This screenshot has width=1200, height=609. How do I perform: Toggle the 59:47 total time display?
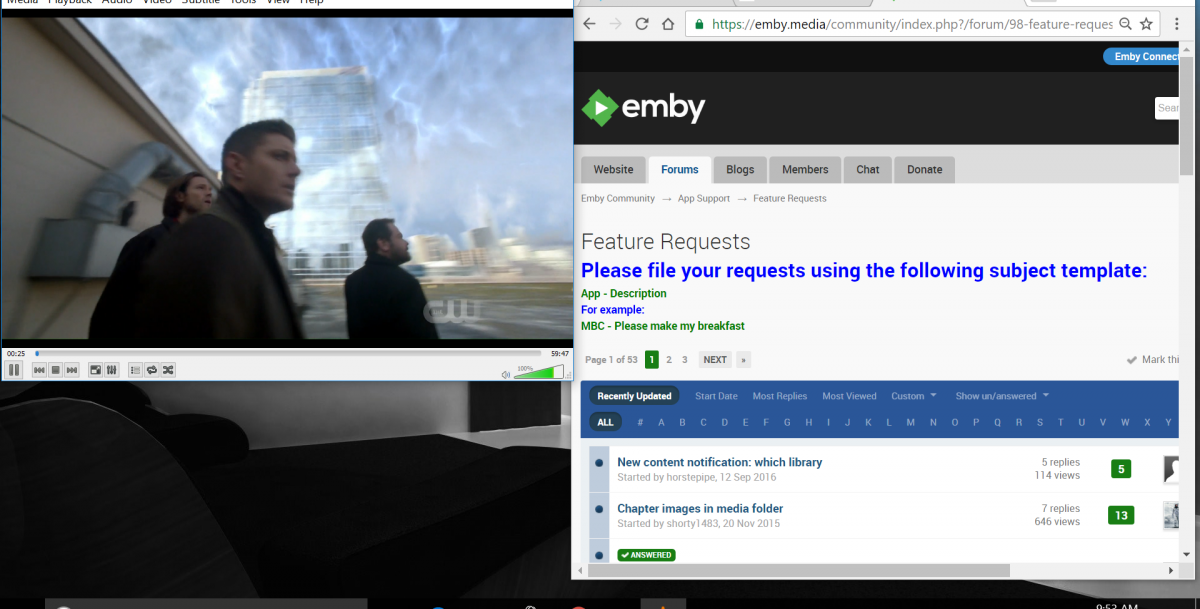[559, 353]
